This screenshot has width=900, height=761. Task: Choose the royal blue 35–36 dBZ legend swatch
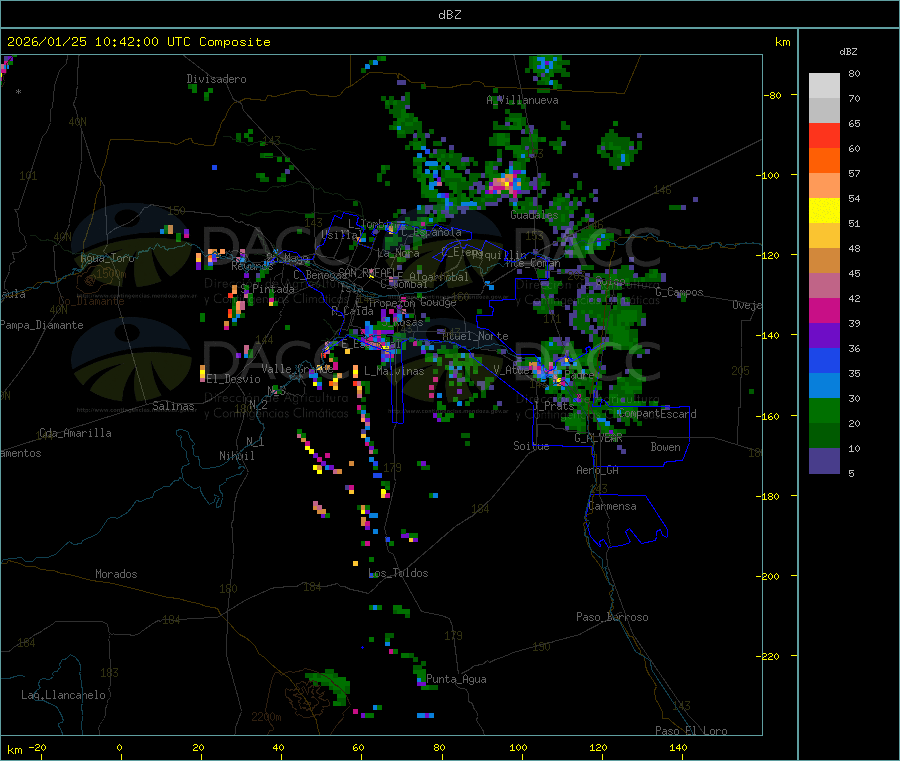point(824,360)
